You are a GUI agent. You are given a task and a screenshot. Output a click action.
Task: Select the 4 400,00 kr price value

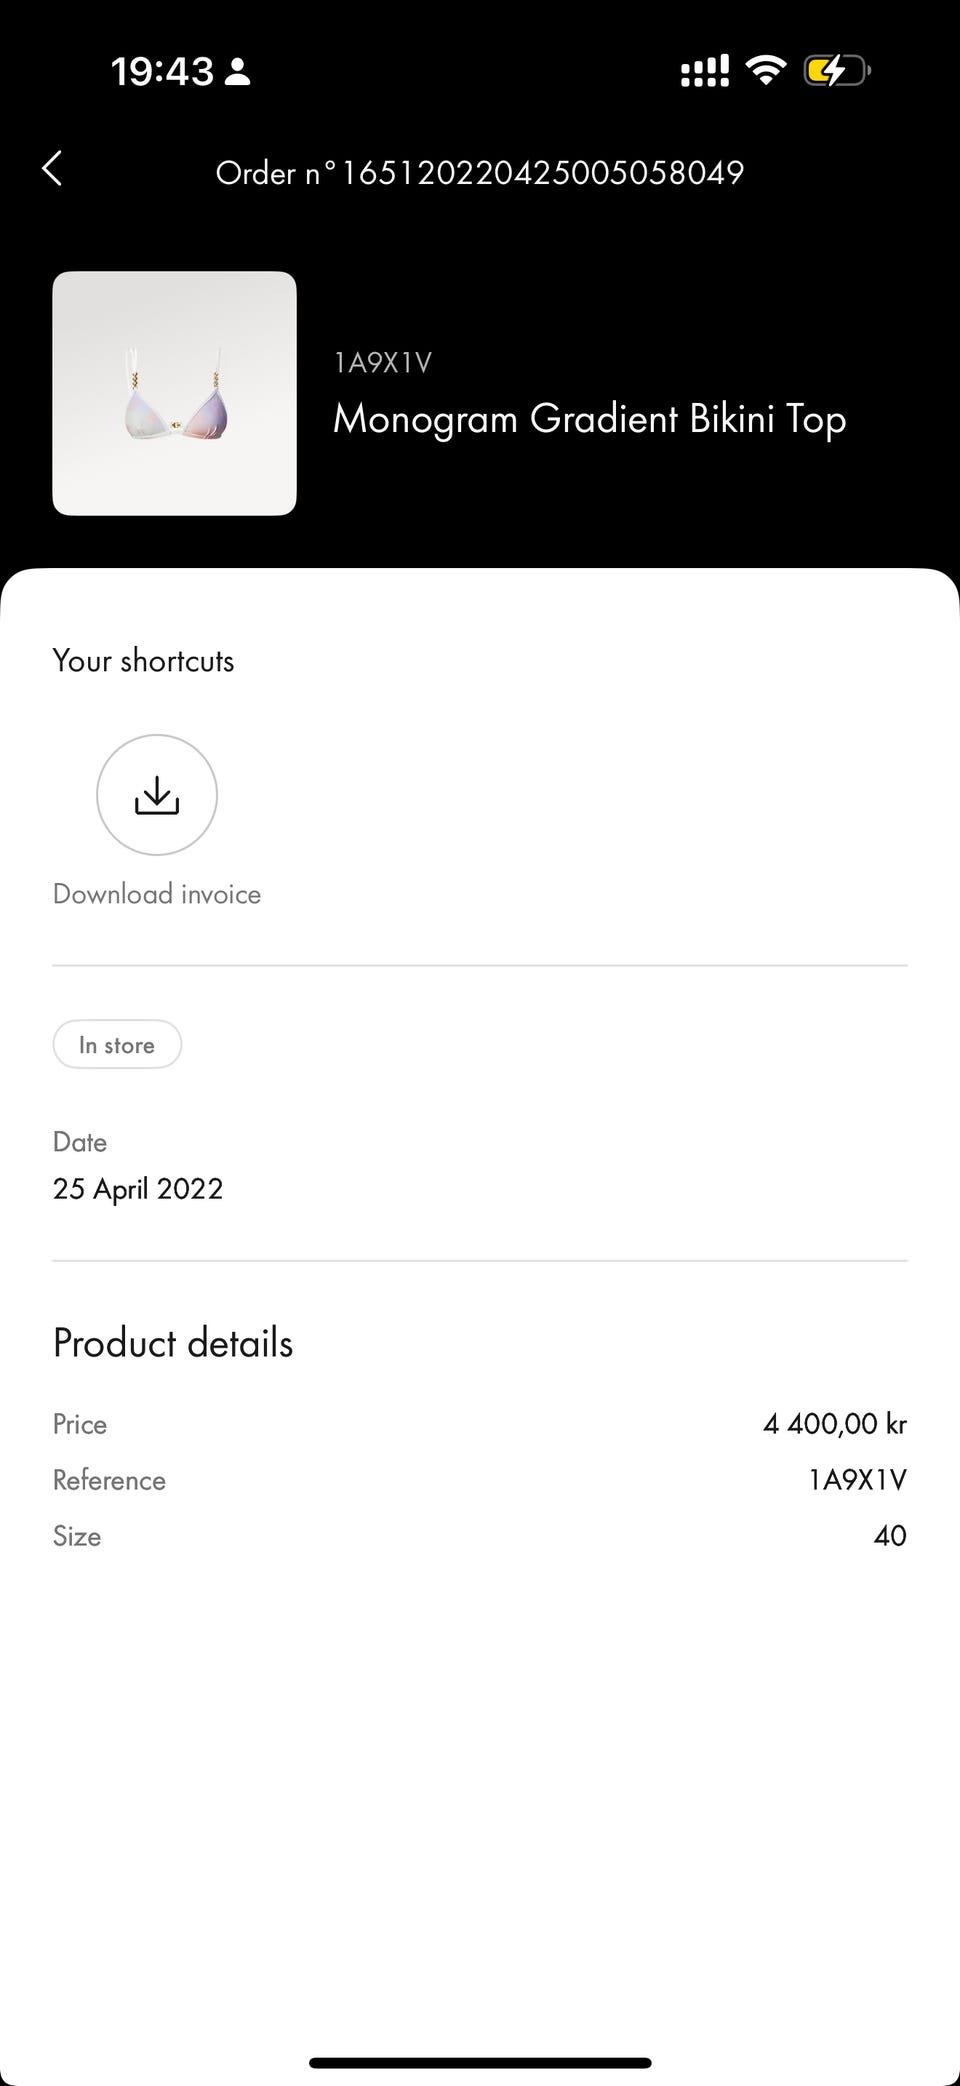click(834, 1424)
